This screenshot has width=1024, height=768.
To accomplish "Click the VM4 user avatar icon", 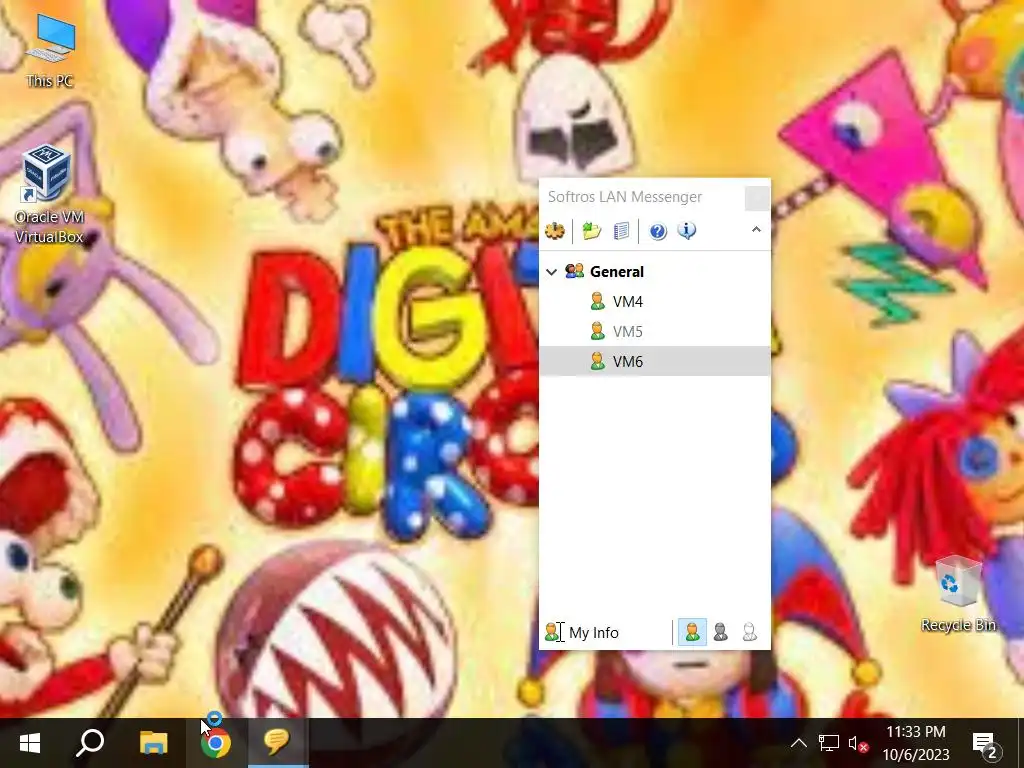I will [597, 301].
